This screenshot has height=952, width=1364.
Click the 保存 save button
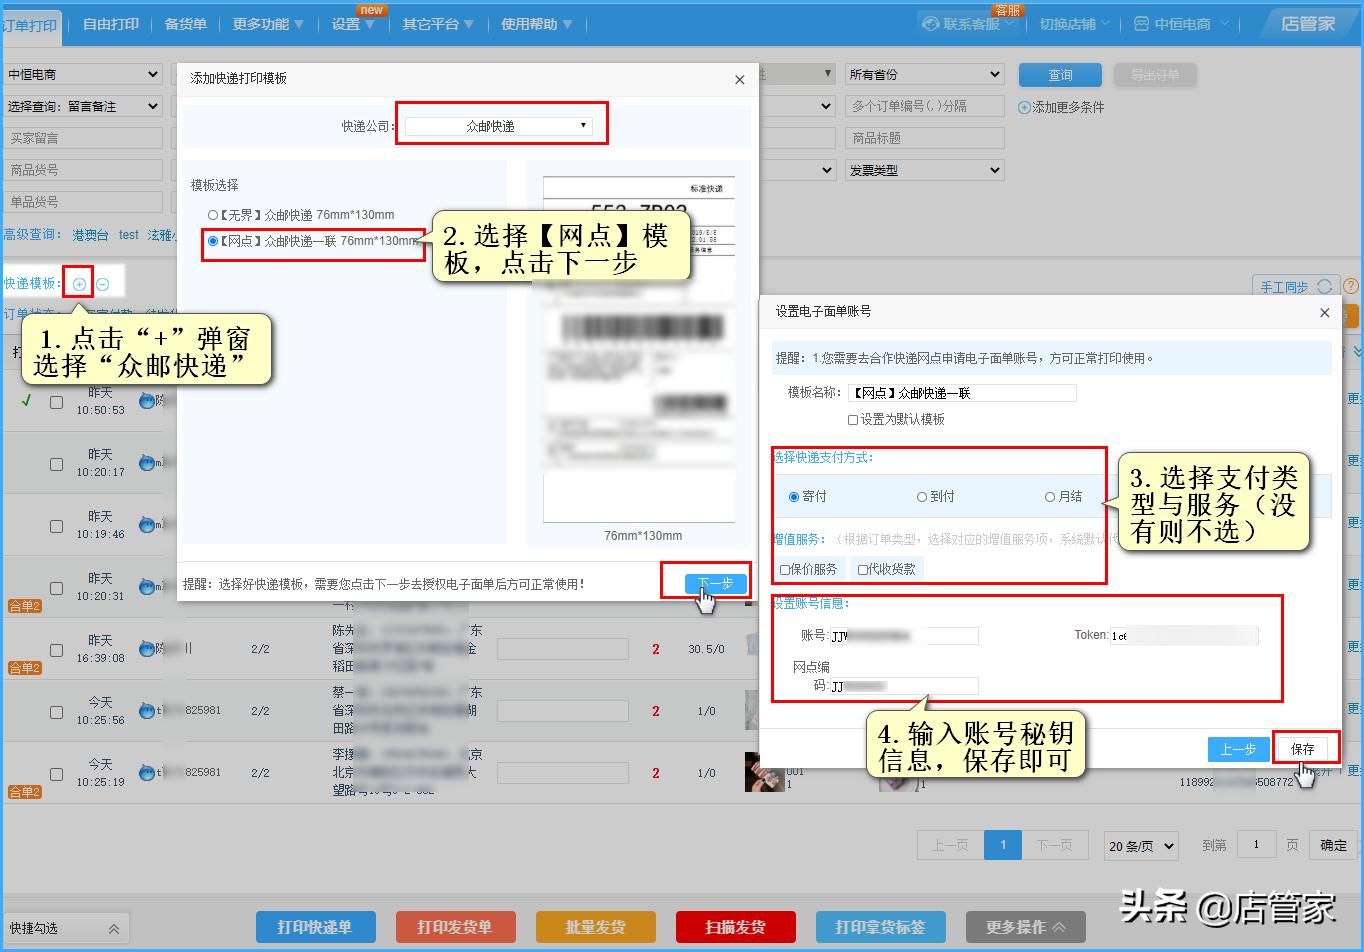click(x=1305, y=747)
